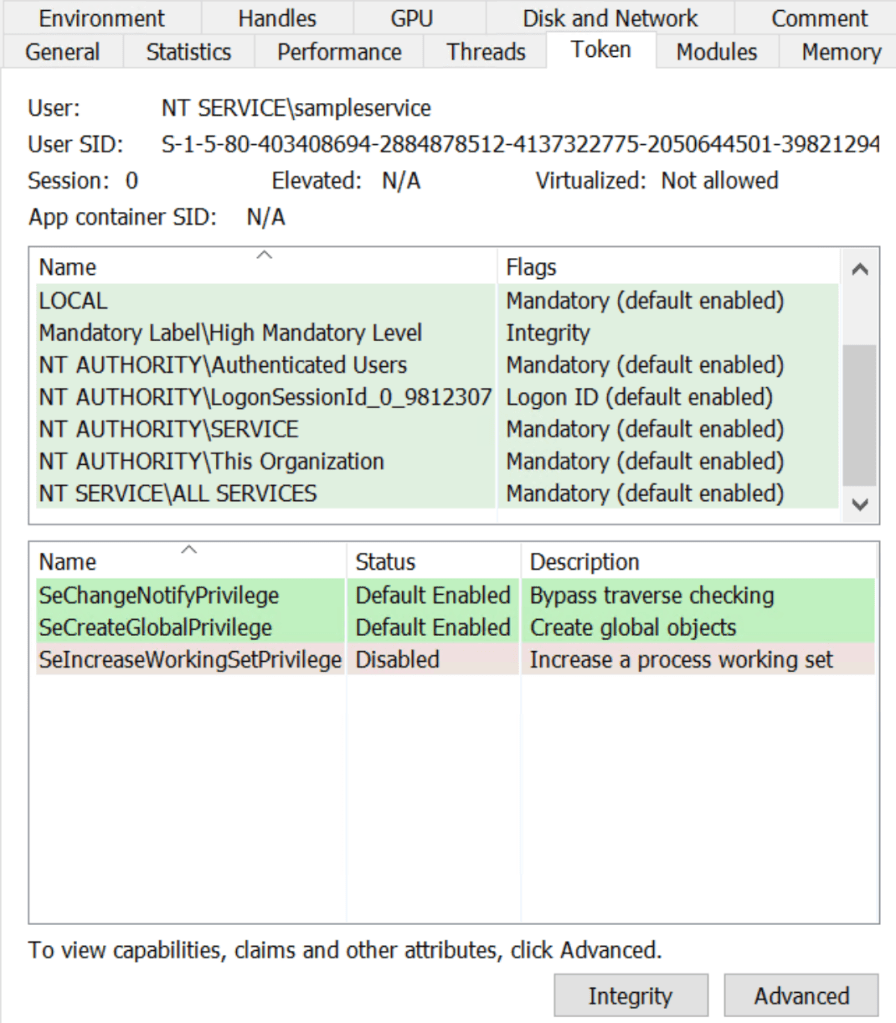Select the SeChangeNotifyPrivilege row

(158, 595)
